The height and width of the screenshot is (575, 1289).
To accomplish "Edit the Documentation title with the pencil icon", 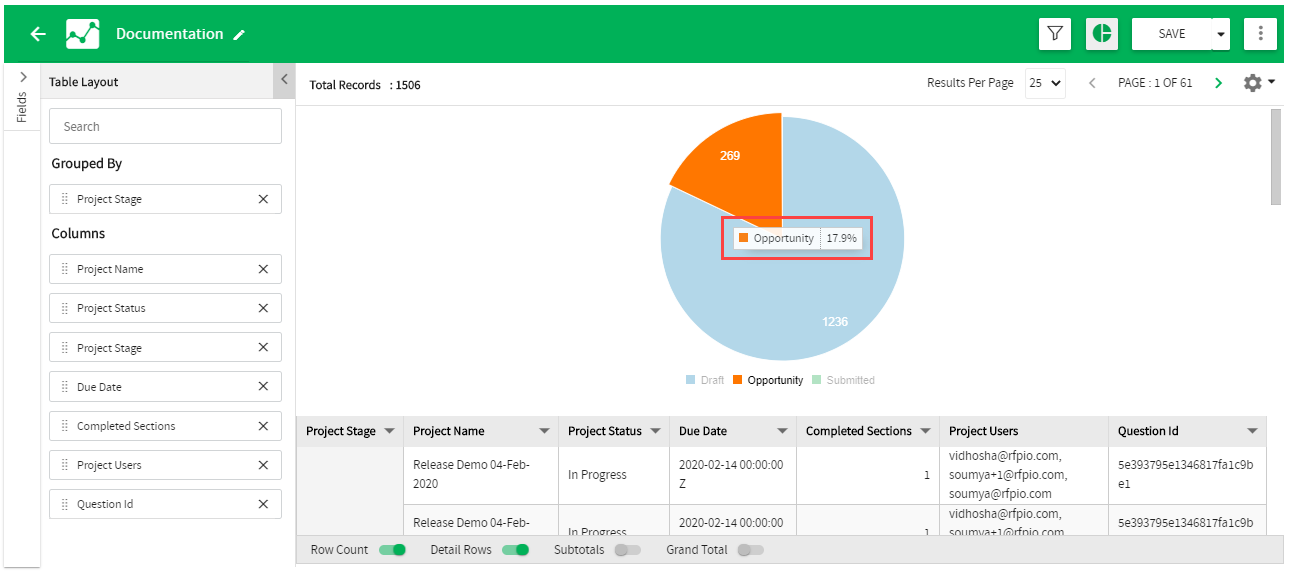I will click(x=239, y=35).
